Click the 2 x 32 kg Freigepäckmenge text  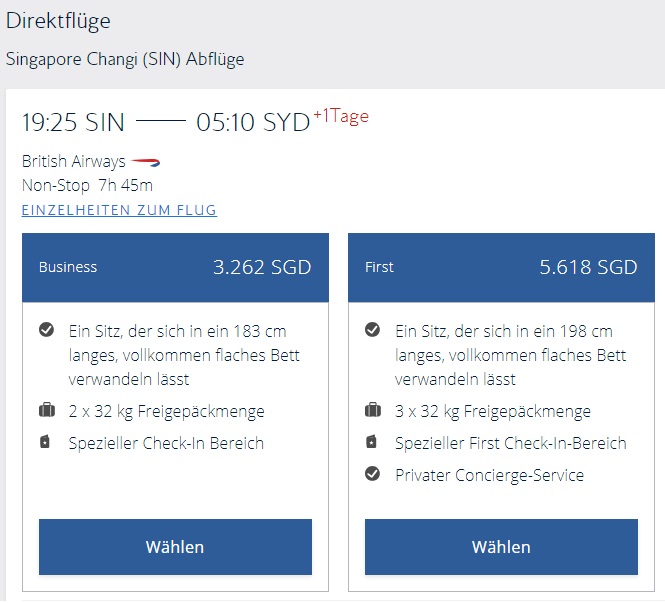pos(166,411)
